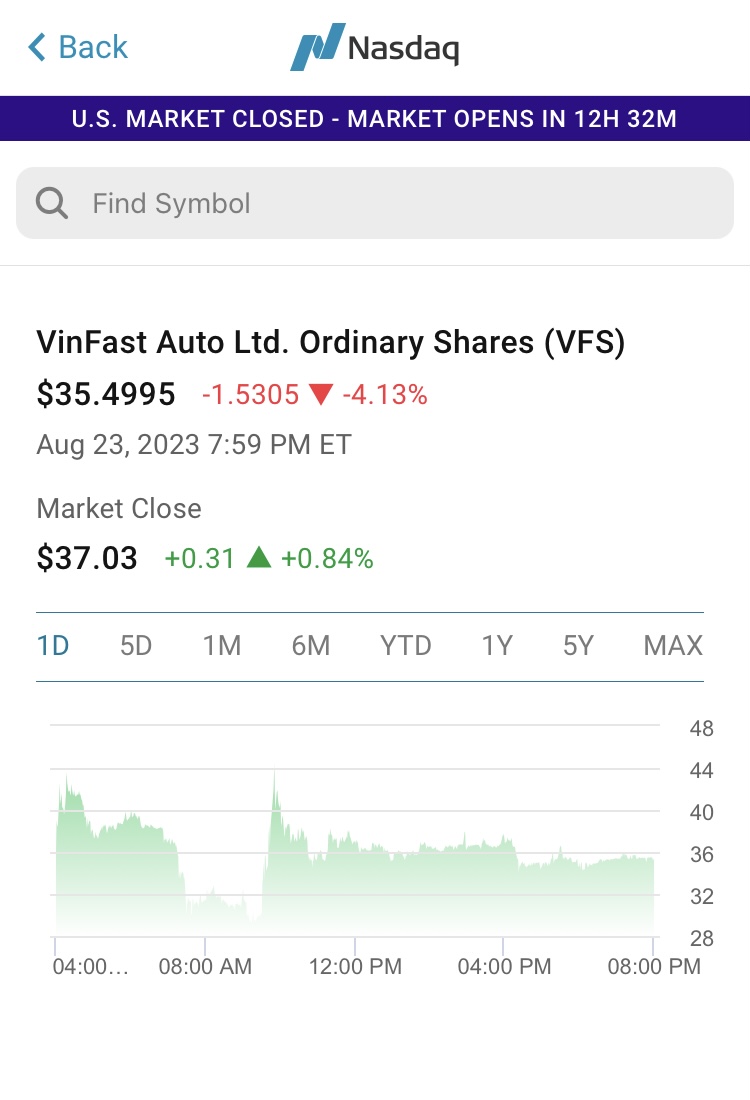
Task: Select the YTD chart range
Action: pyautogui.click(x=406, y=646)
